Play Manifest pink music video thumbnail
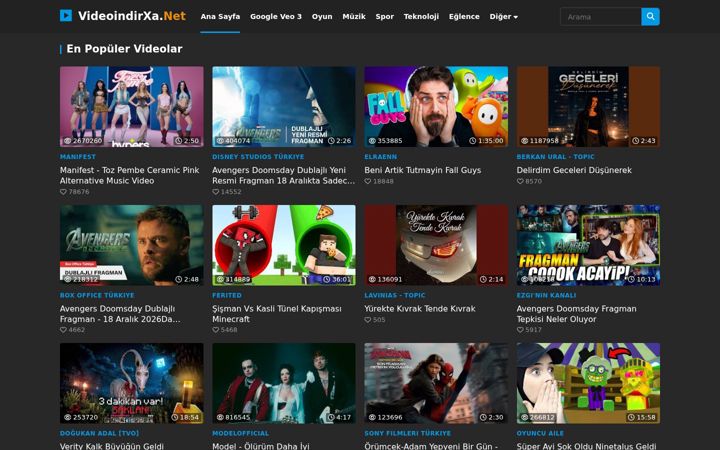Screen dimensions: 720x450 coord(131,107)
